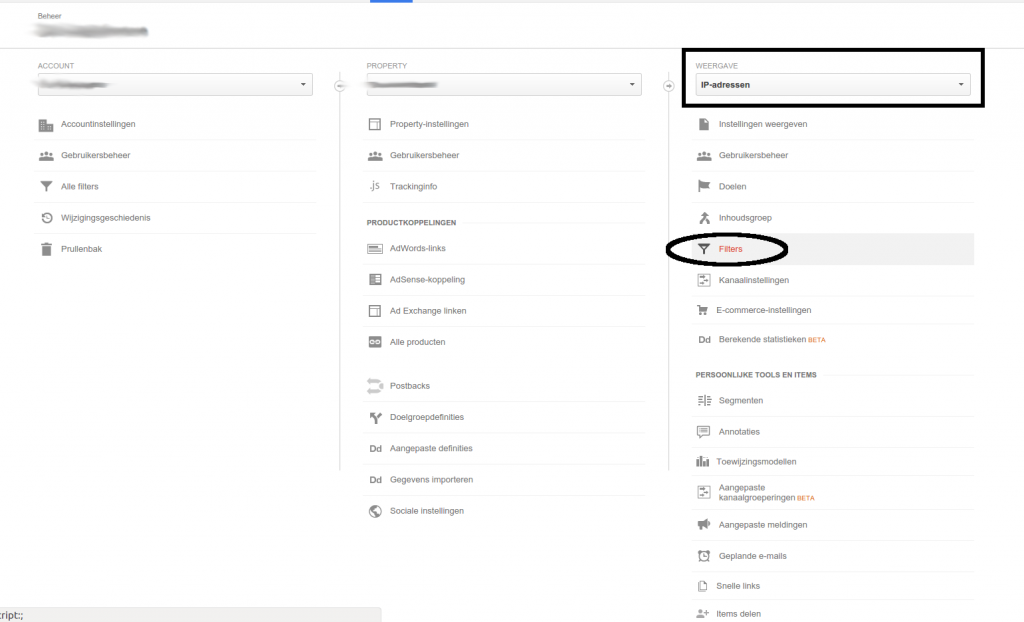This screenshot has width=1024, height=622.
Task: Click the shopping cart E-commerce icon
Action: click(703, 310)
